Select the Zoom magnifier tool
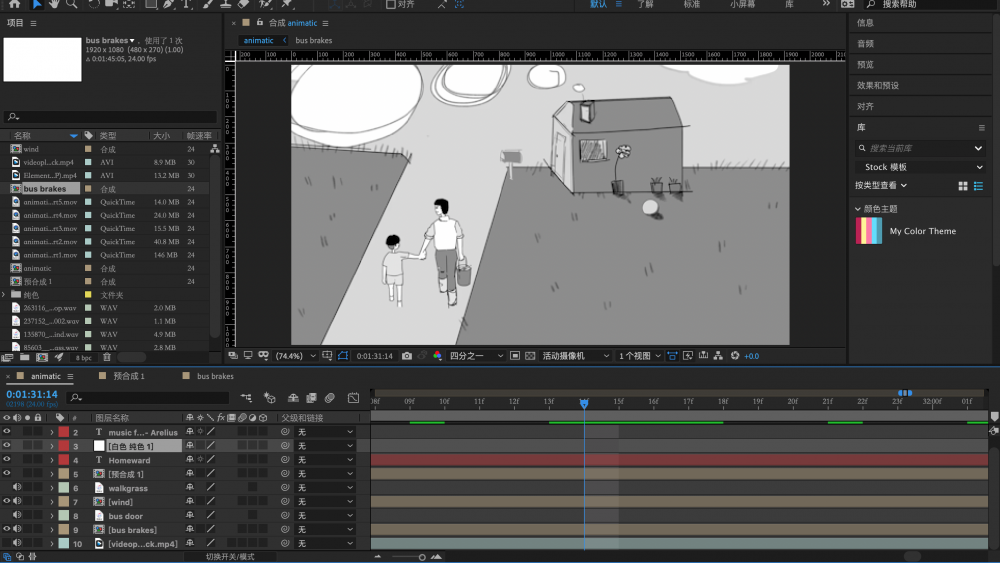The image size is (1000, 563). [71, 3]
